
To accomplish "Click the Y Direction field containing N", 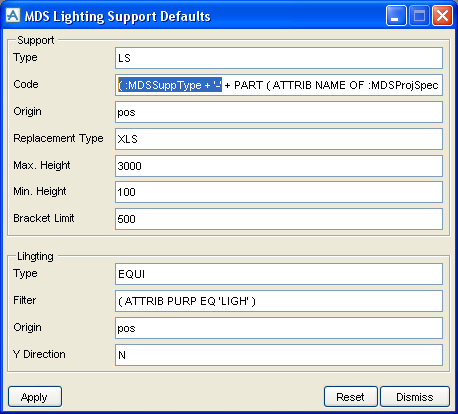I will click(279, 355).
